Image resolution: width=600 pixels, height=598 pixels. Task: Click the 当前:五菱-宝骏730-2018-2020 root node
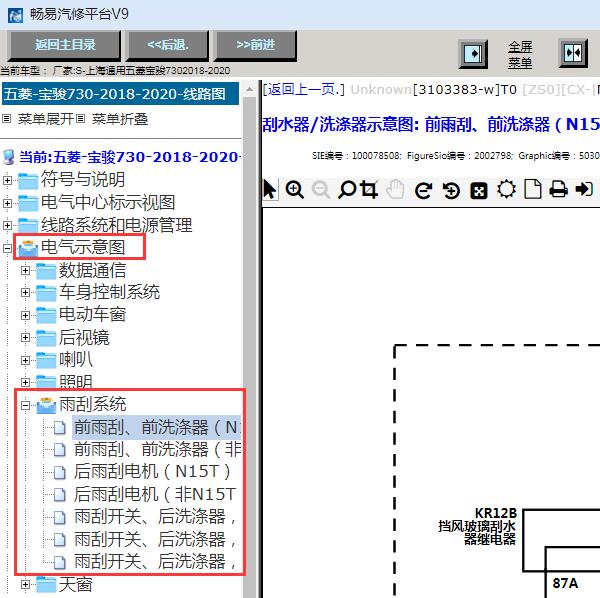click(x=129, y=157)
